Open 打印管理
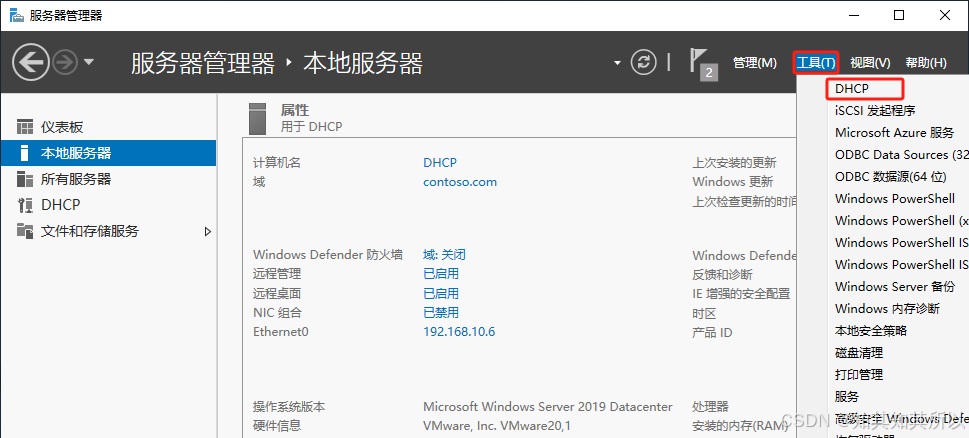 coord(859,374)
